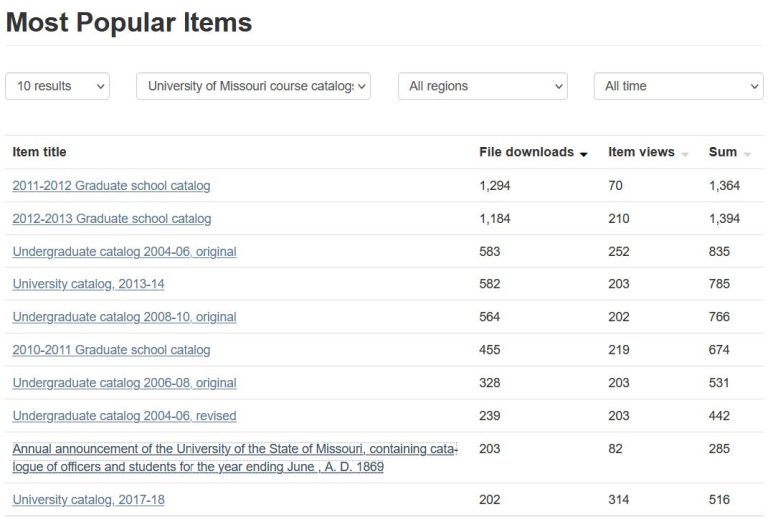The image size is (768, 517).
Task: Expand the University of Missouri course catalogs dropdown
Action: click(253, 86)
